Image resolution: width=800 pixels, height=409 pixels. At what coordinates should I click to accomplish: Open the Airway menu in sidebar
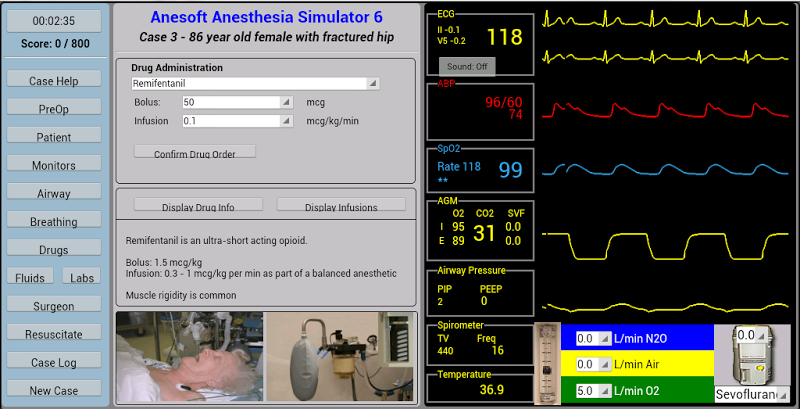point(54,194)
